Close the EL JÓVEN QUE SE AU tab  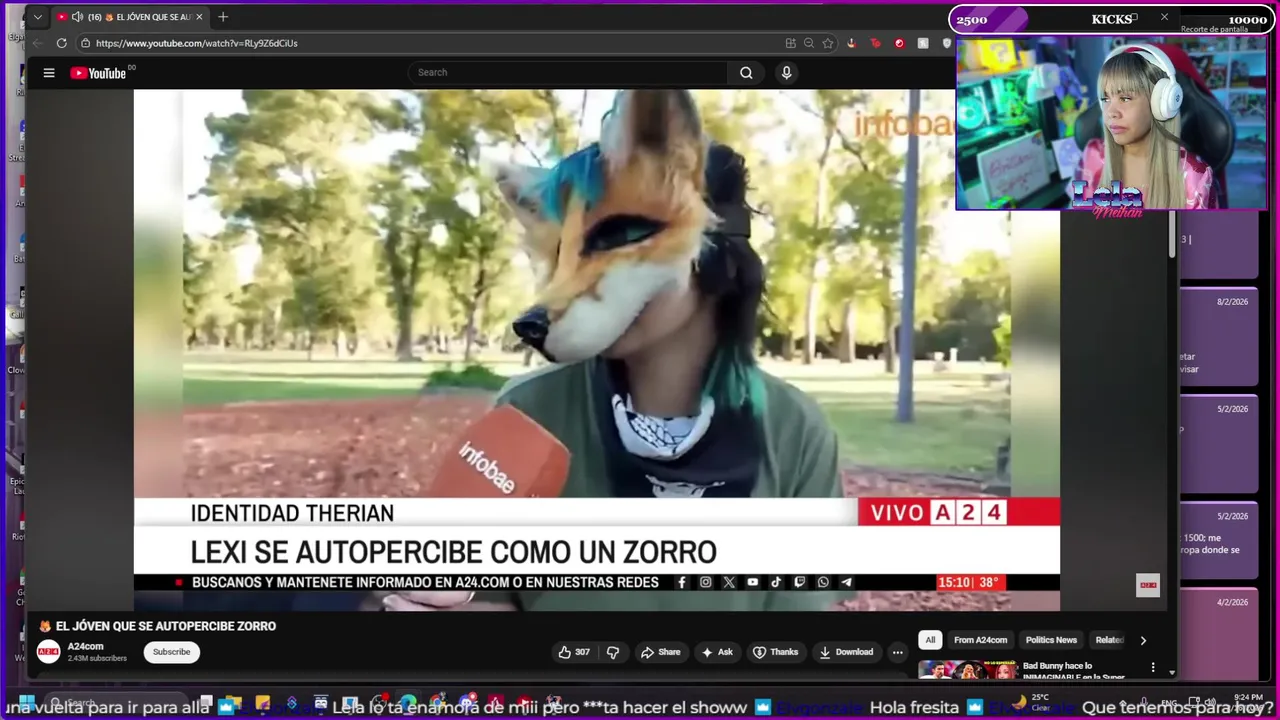pyautogui.click(x=199, y=17)
